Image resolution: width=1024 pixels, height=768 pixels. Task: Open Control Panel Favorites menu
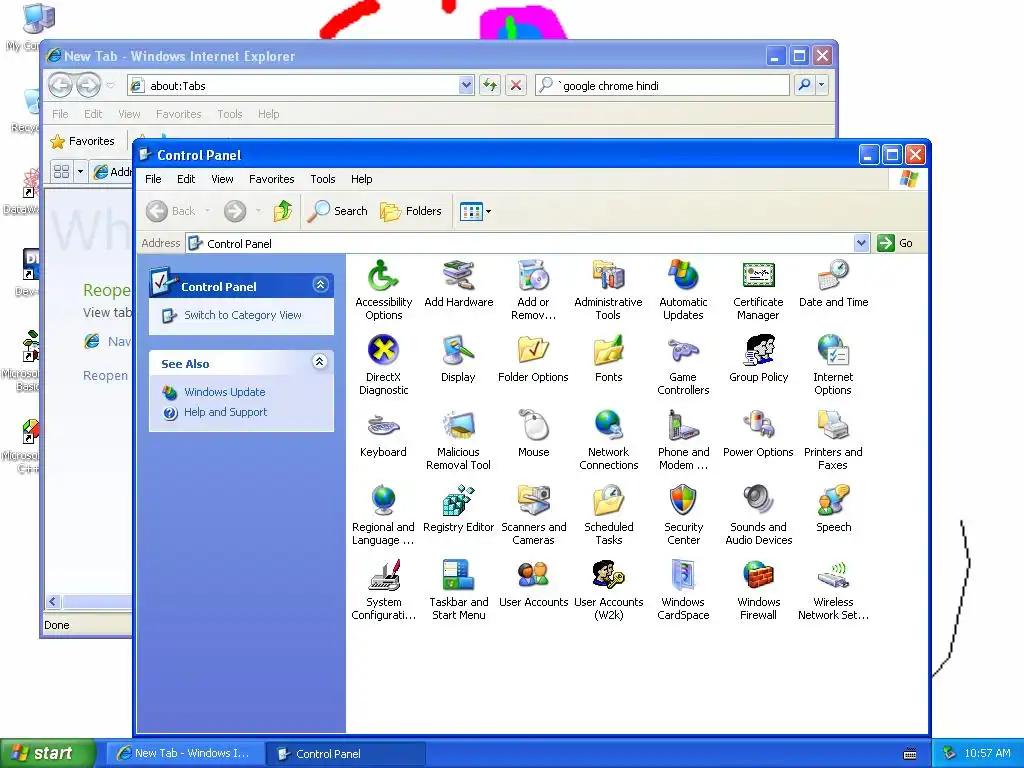pyautogui.click(x=272, y=179)
